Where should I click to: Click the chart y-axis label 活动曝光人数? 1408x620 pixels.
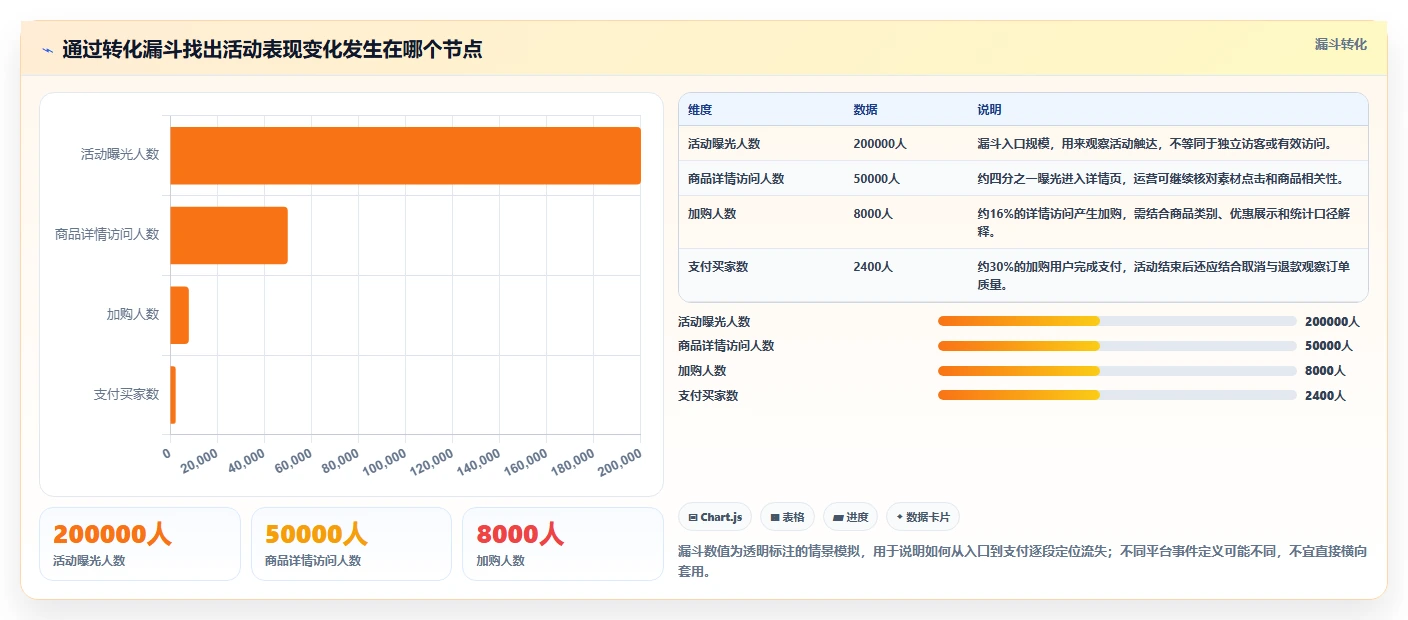pyautogui.click(x=120, y=155)
